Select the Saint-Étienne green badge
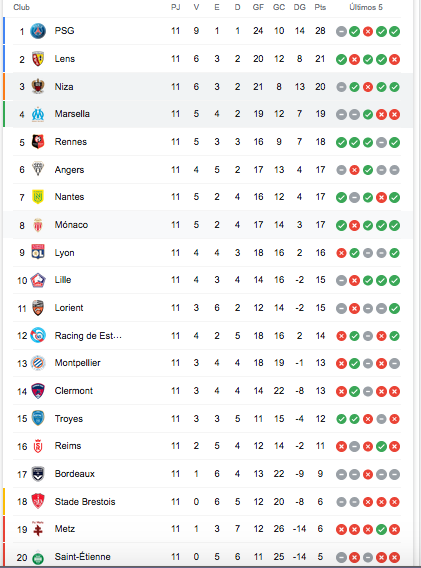Screen dimensions: 421x568 click(38, 558)
